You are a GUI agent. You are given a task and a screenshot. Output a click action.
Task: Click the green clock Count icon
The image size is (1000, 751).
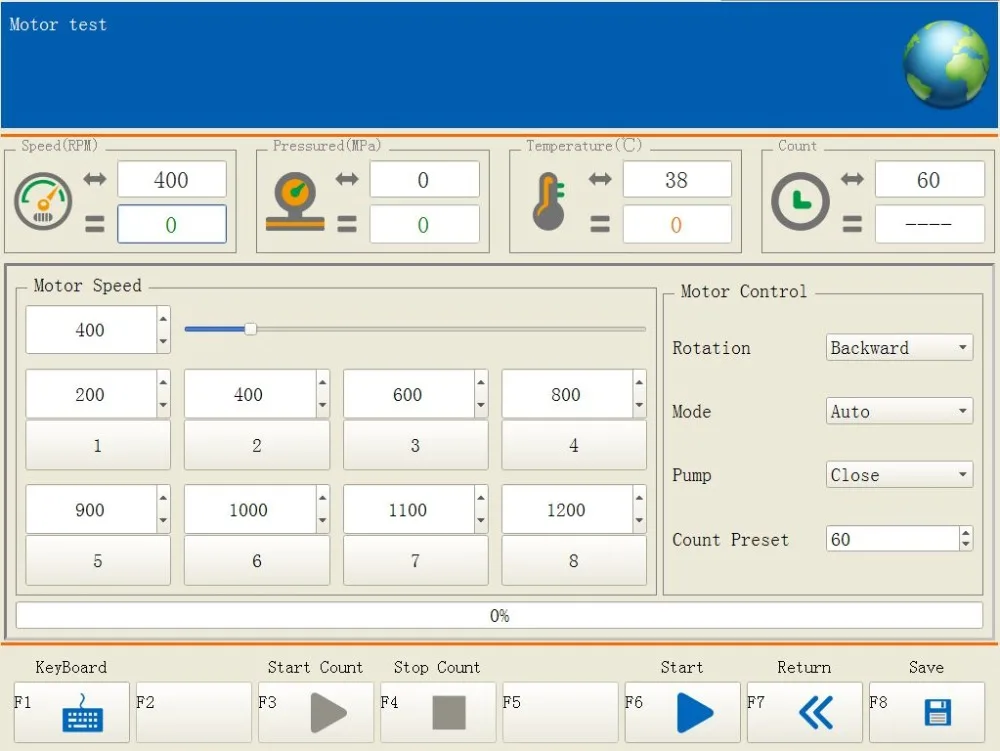800,201
